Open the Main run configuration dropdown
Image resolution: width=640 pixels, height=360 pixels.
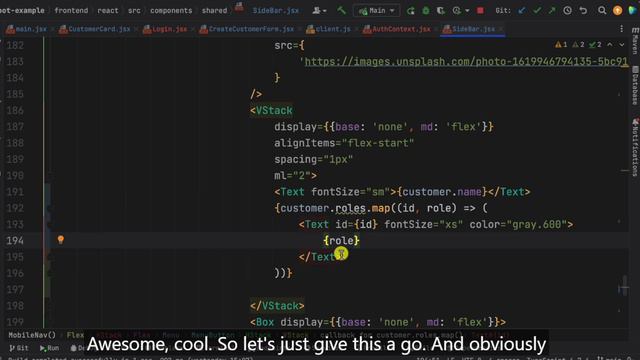376,11
